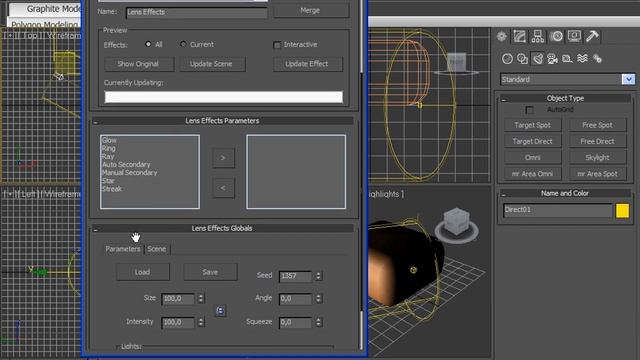Open the Standard light type dropdown
640x360 pixels.
click(x=628, y=79)
